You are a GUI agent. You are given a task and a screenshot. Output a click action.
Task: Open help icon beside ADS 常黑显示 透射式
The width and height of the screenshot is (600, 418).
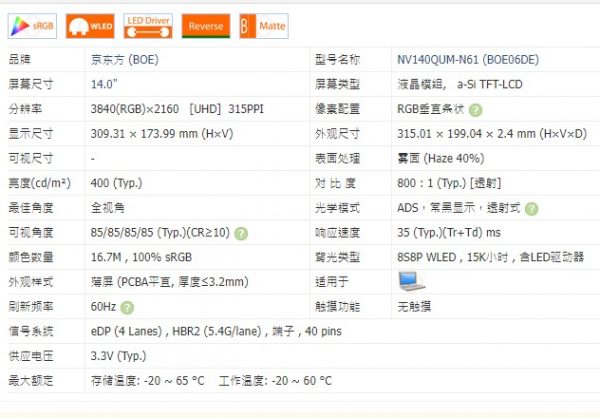[x=532, y=209]
